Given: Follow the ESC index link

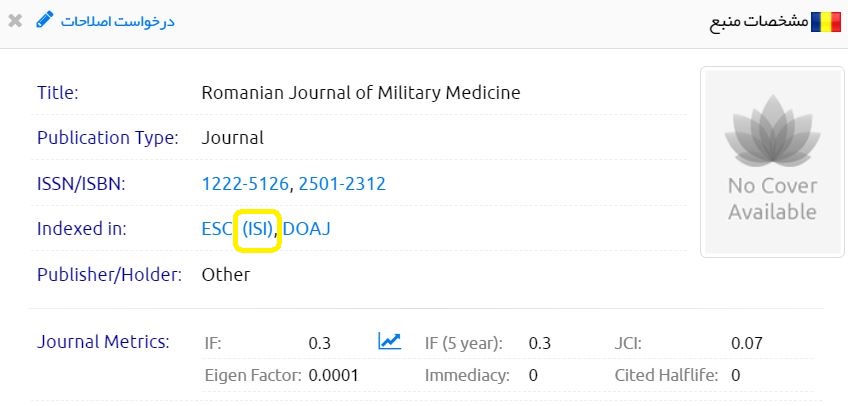Looking at the screenshot, I should pos(216,229).
